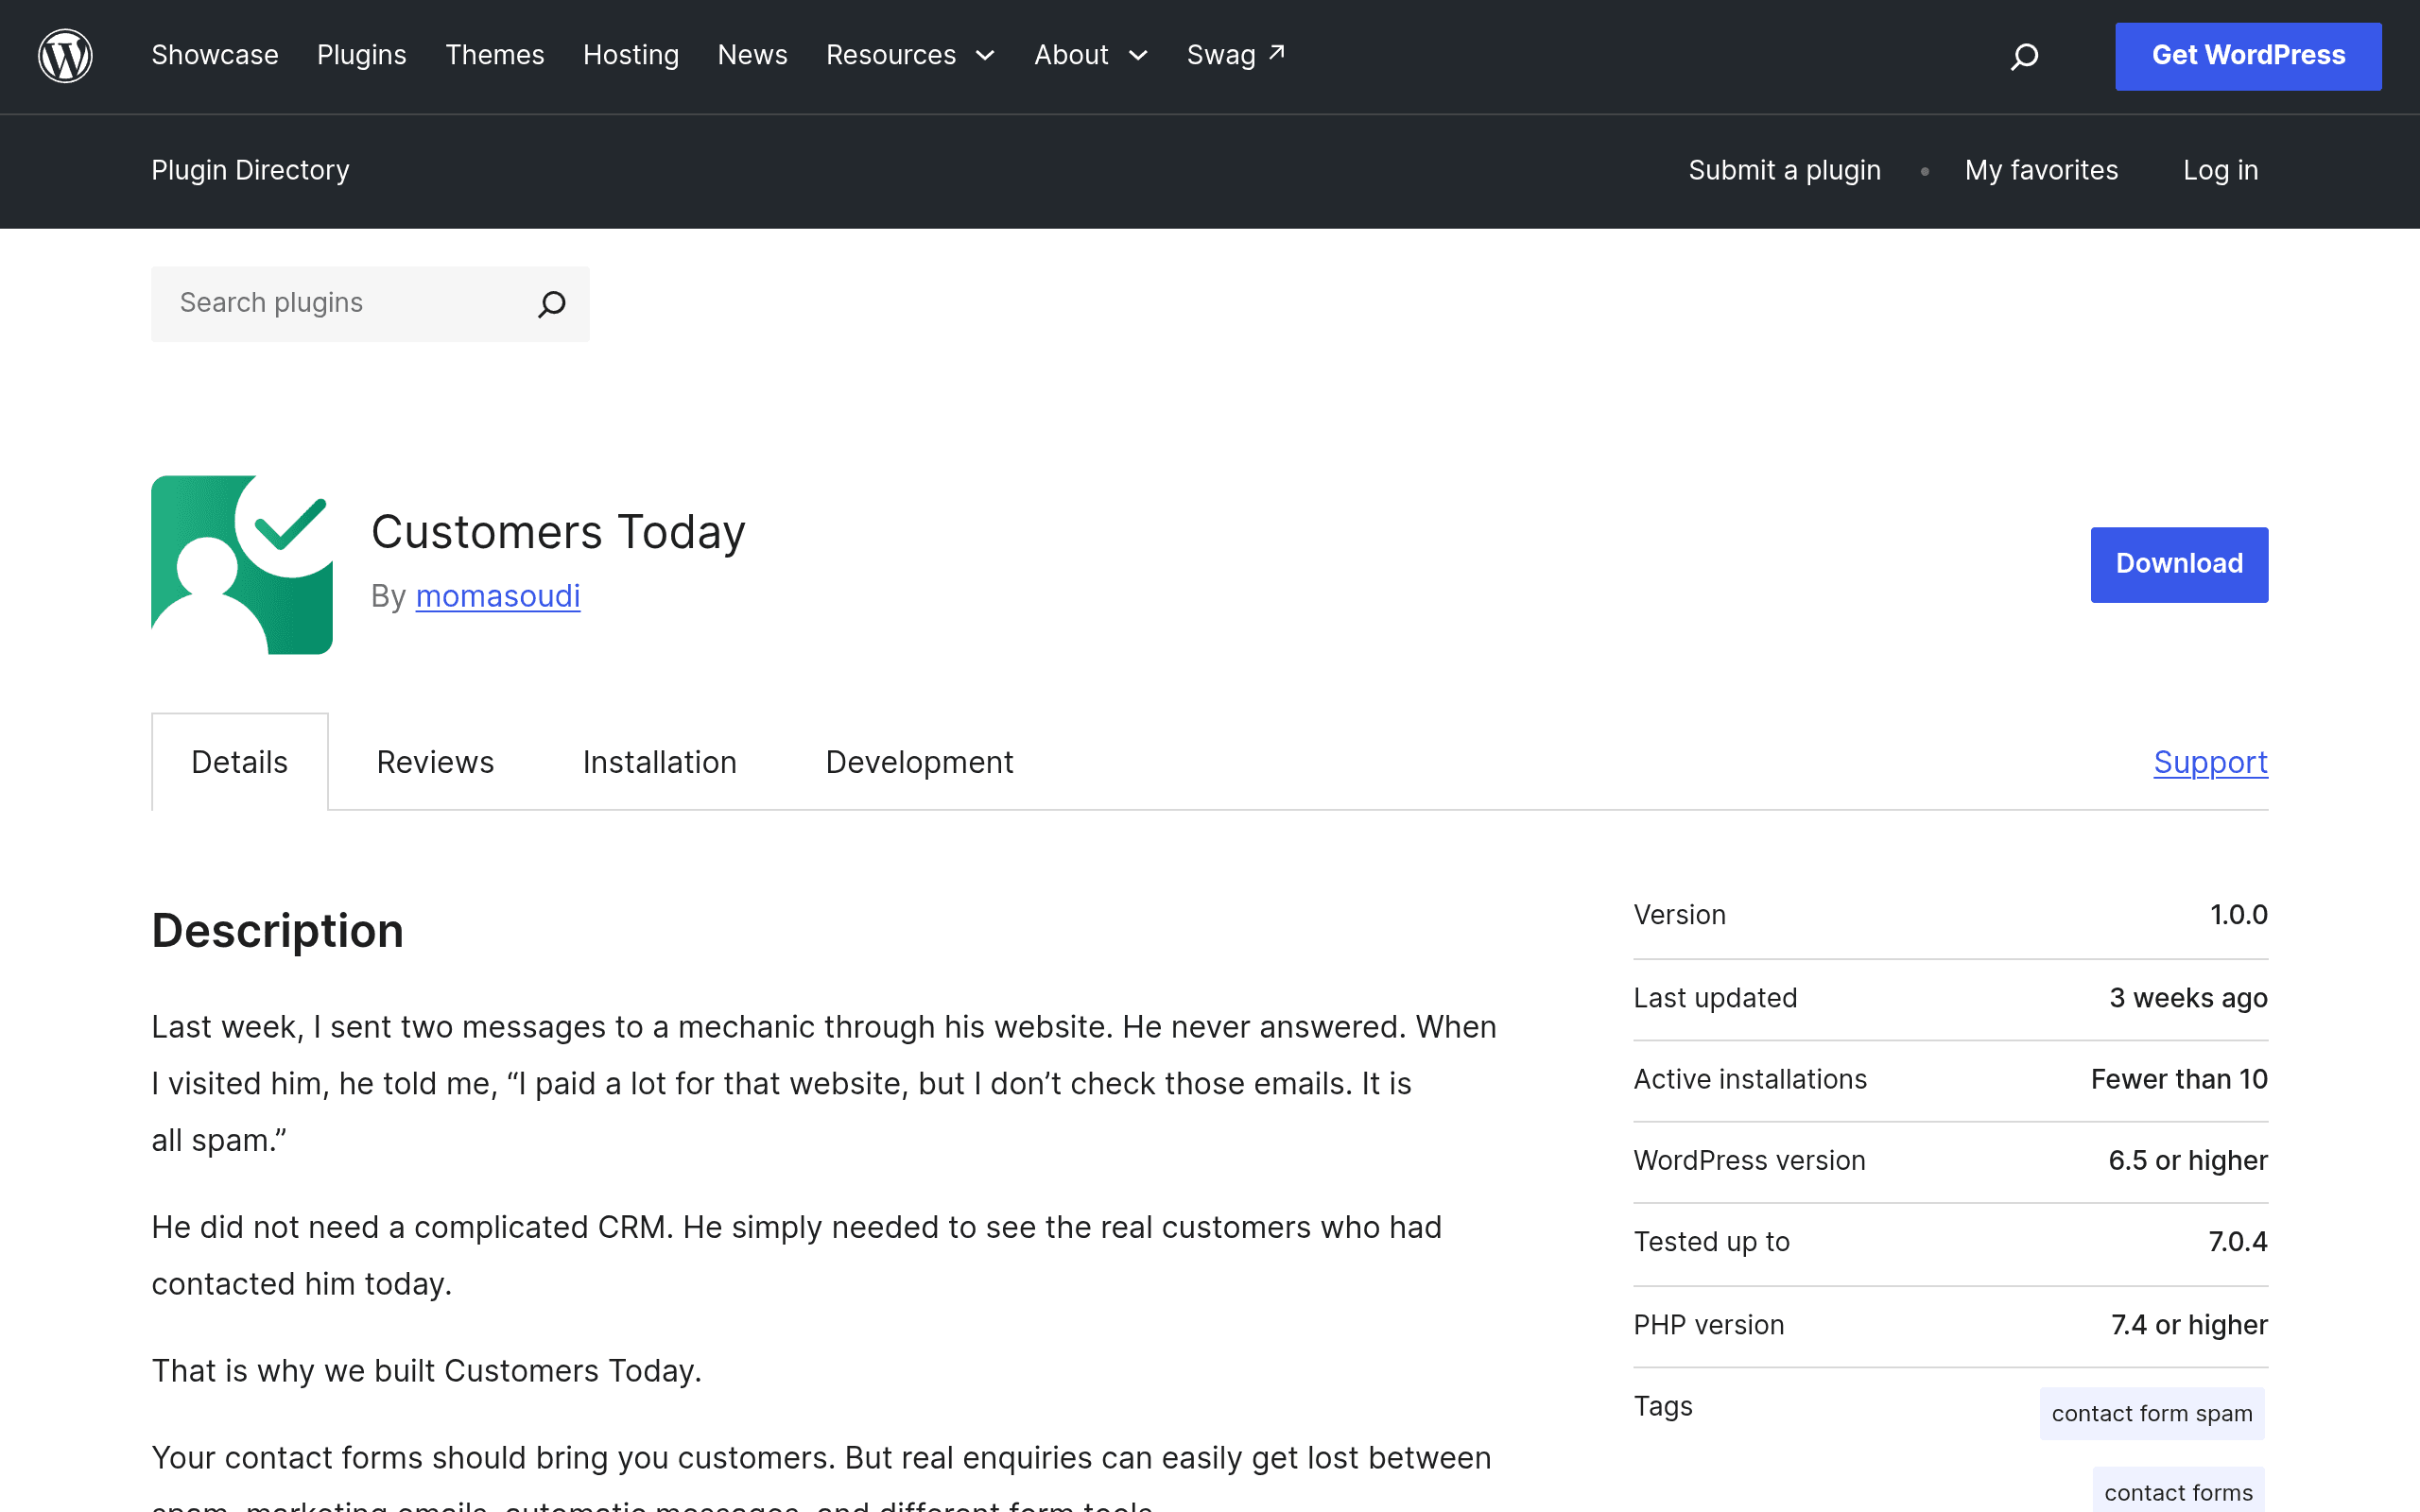2420x1512 pixels.
Task: Open the Themes menu item
Action: [495, 55]
